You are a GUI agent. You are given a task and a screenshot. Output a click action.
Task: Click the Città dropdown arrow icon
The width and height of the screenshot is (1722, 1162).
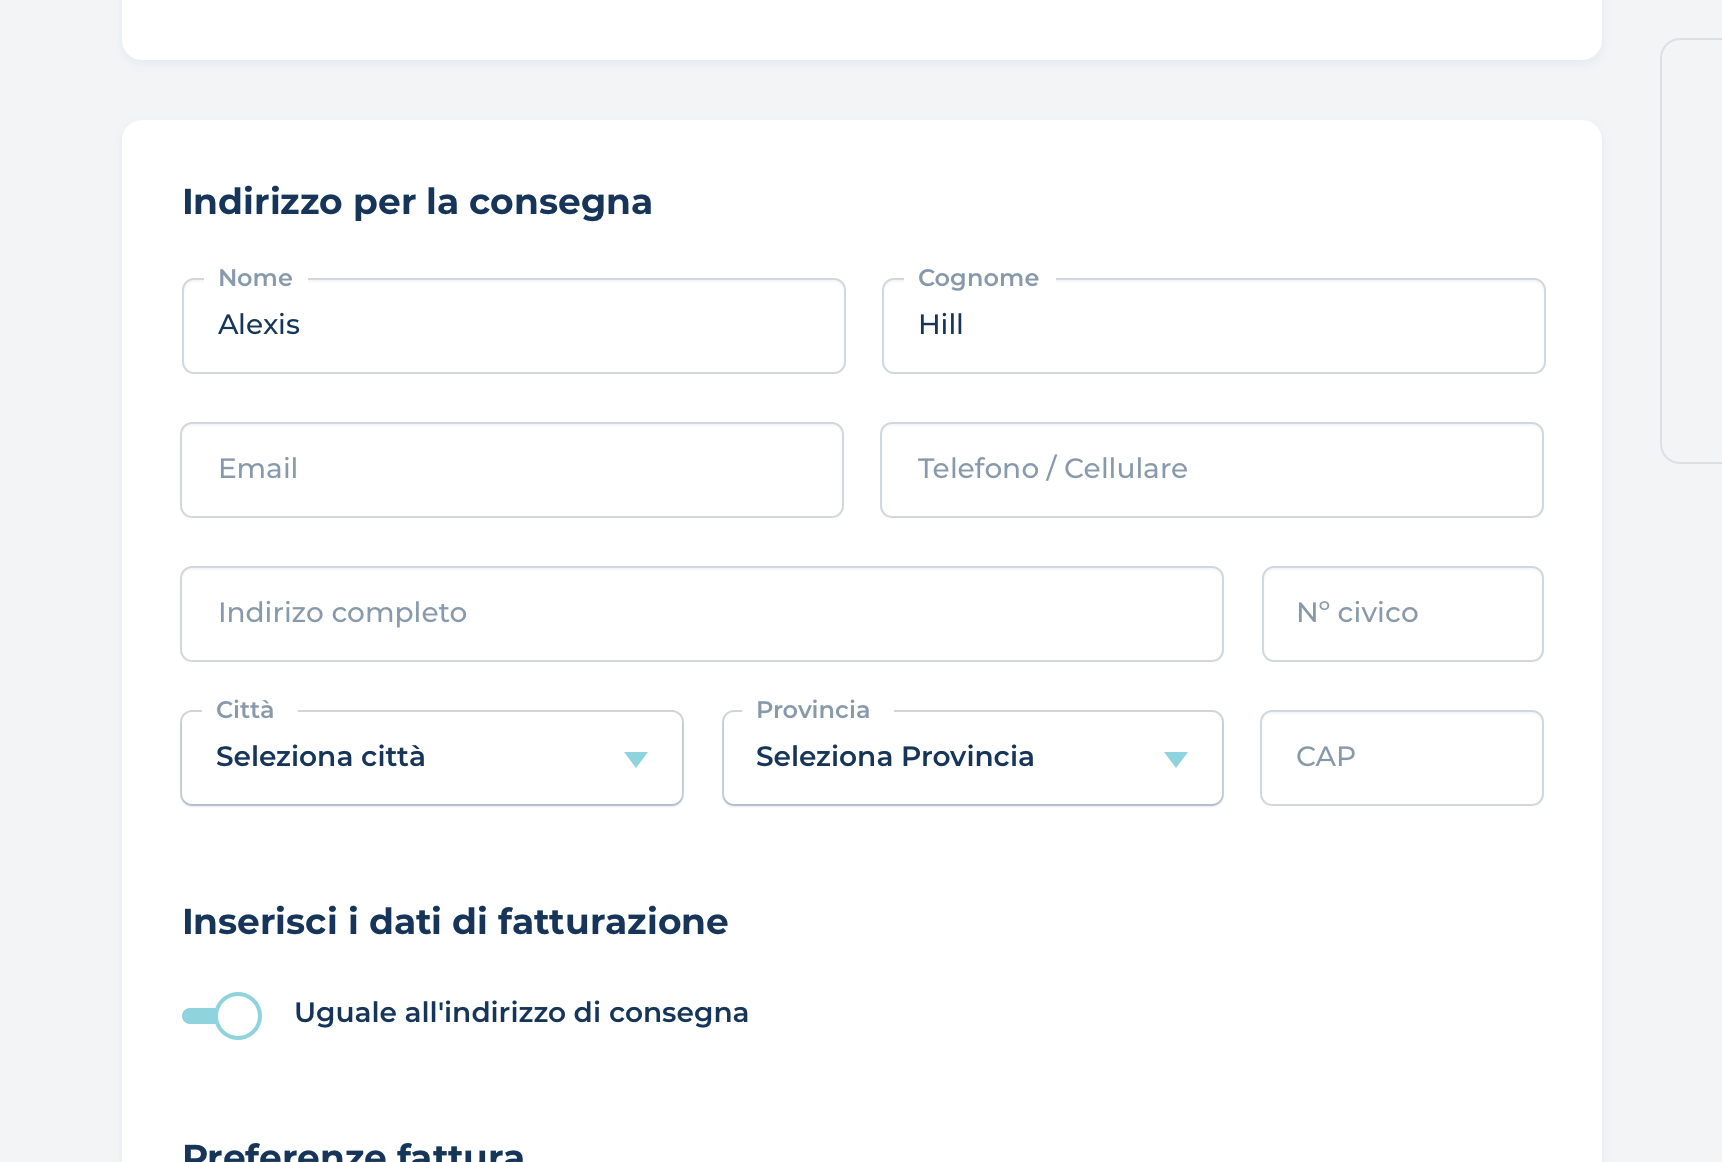[x=636, y=759]
